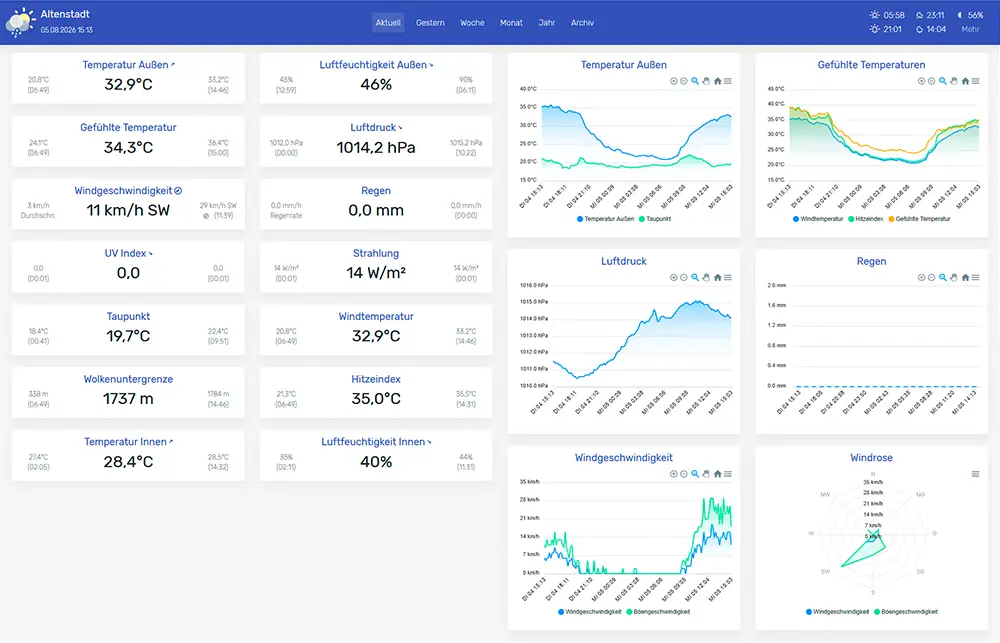The height and width of the screenshot is (643, 1000).
Task: Zoom in on Luftdruck chart
Action: [673, 277]
